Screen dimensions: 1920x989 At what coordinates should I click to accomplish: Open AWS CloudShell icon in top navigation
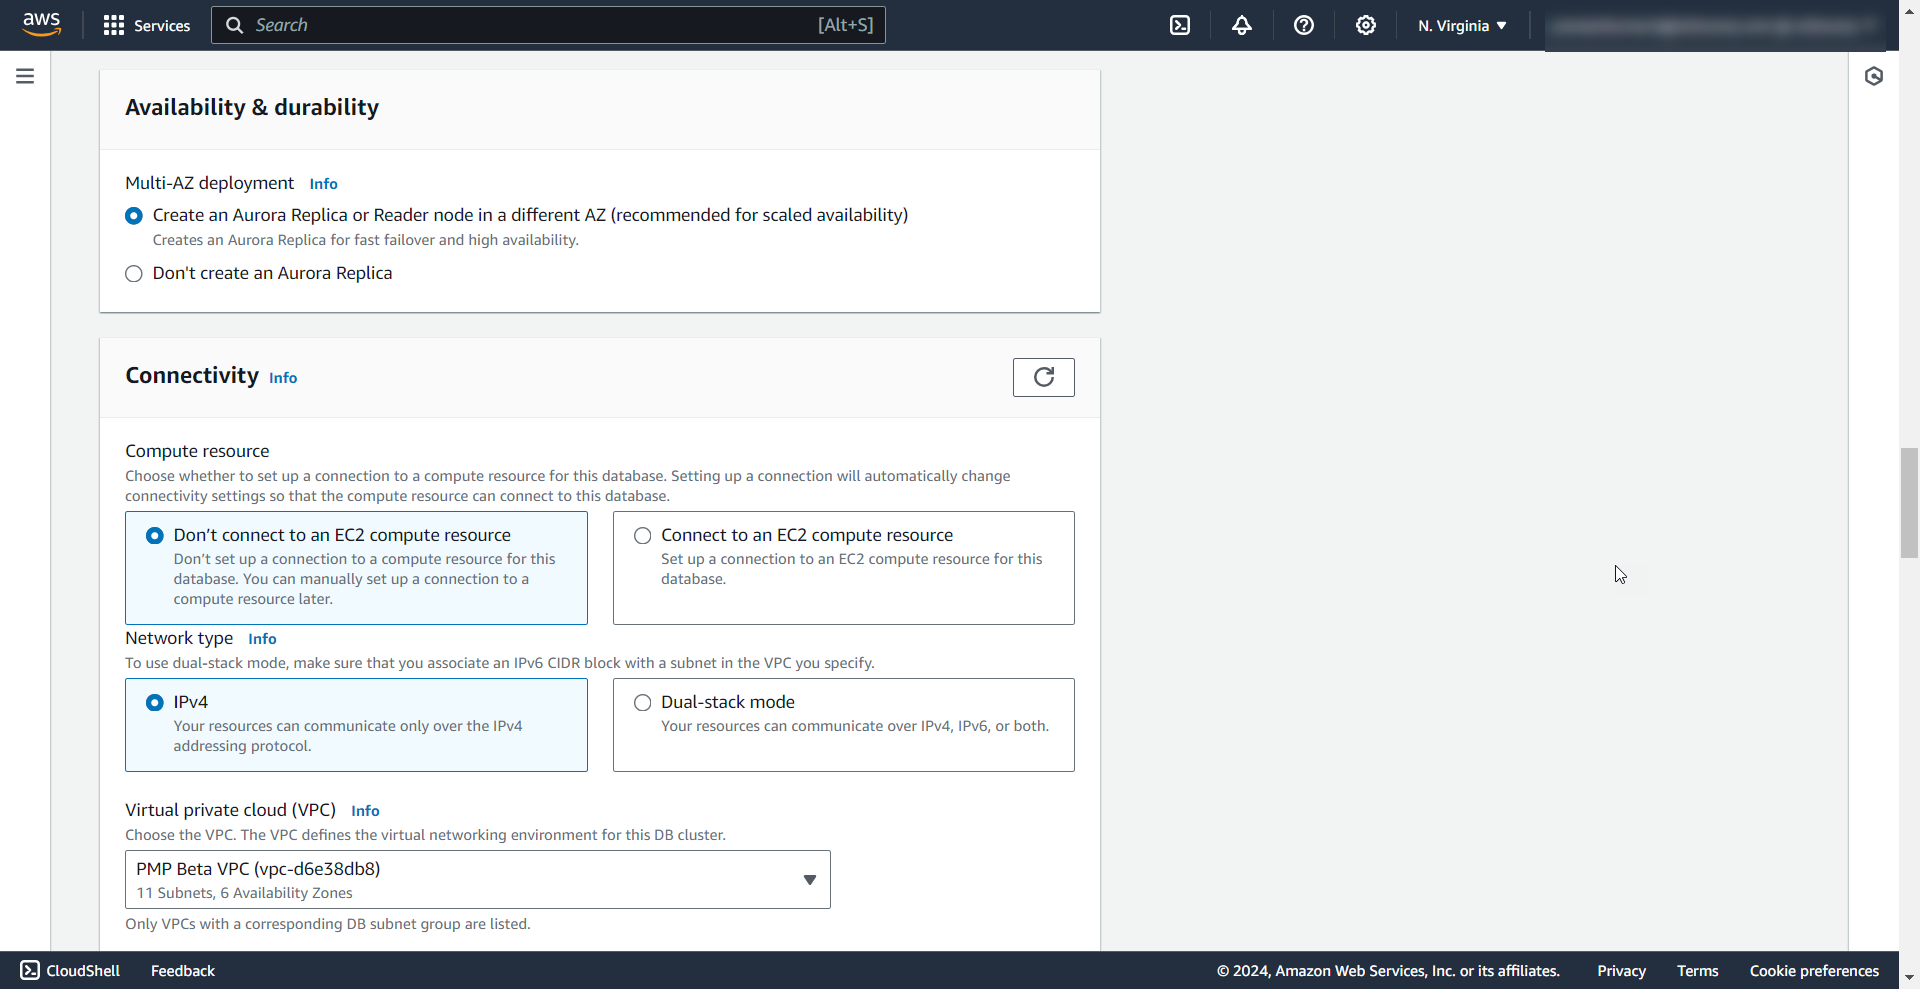point(1180,26)
